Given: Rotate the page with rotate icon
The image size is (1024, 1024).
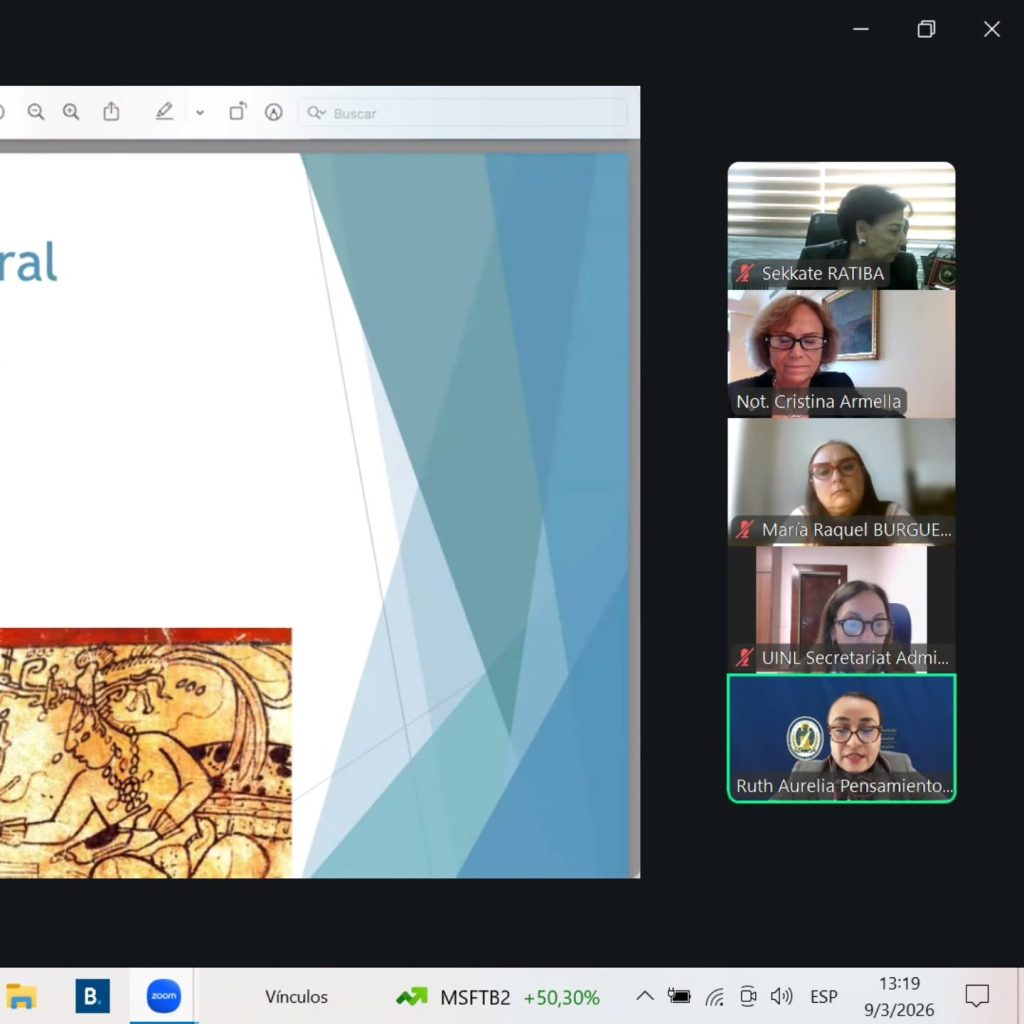Looking at the screenshot, I should (x=237, y=112).
